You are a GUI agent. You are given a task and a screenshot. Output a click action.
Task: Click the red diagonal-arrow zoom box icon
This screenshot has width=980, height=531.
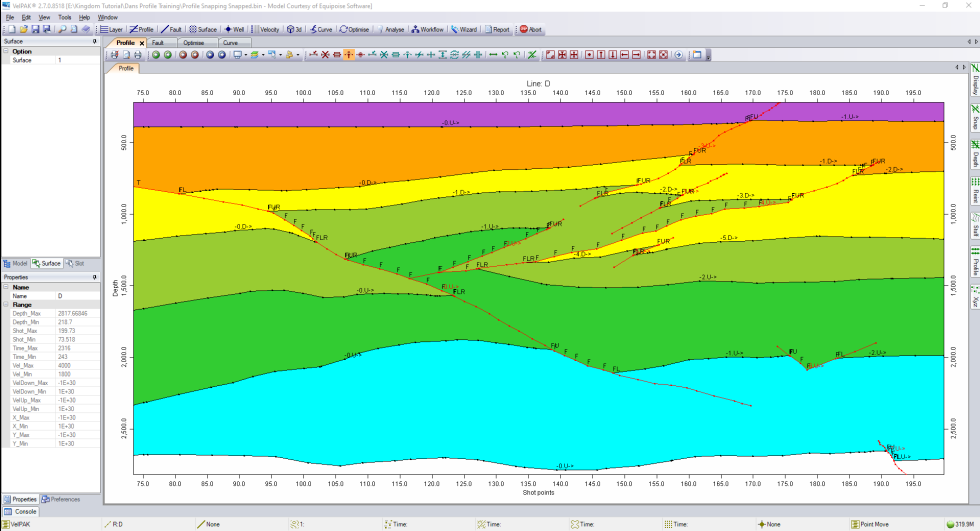pos(550,55)
